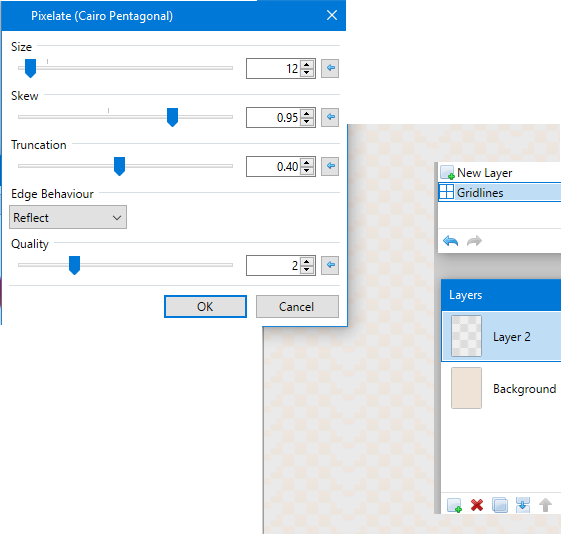Screen dimensions: 561x534
Task: Cancel the Pixelate dialog
Action: 297,307
